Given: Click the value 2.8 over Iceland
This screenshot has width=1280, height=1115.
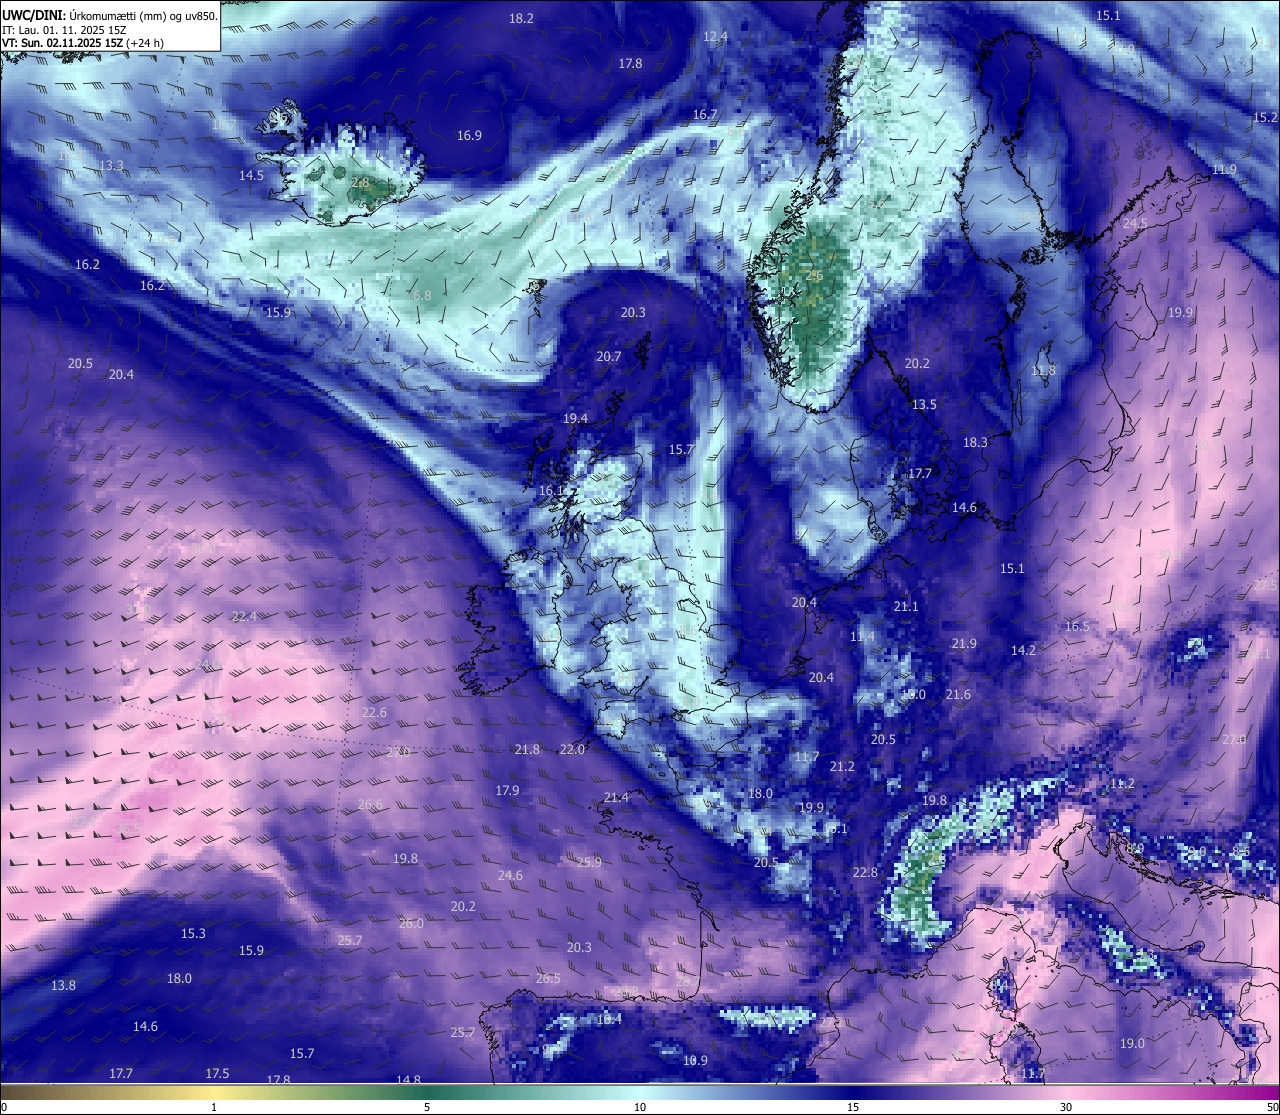Looking at the screenshot, I should (360, 183).
